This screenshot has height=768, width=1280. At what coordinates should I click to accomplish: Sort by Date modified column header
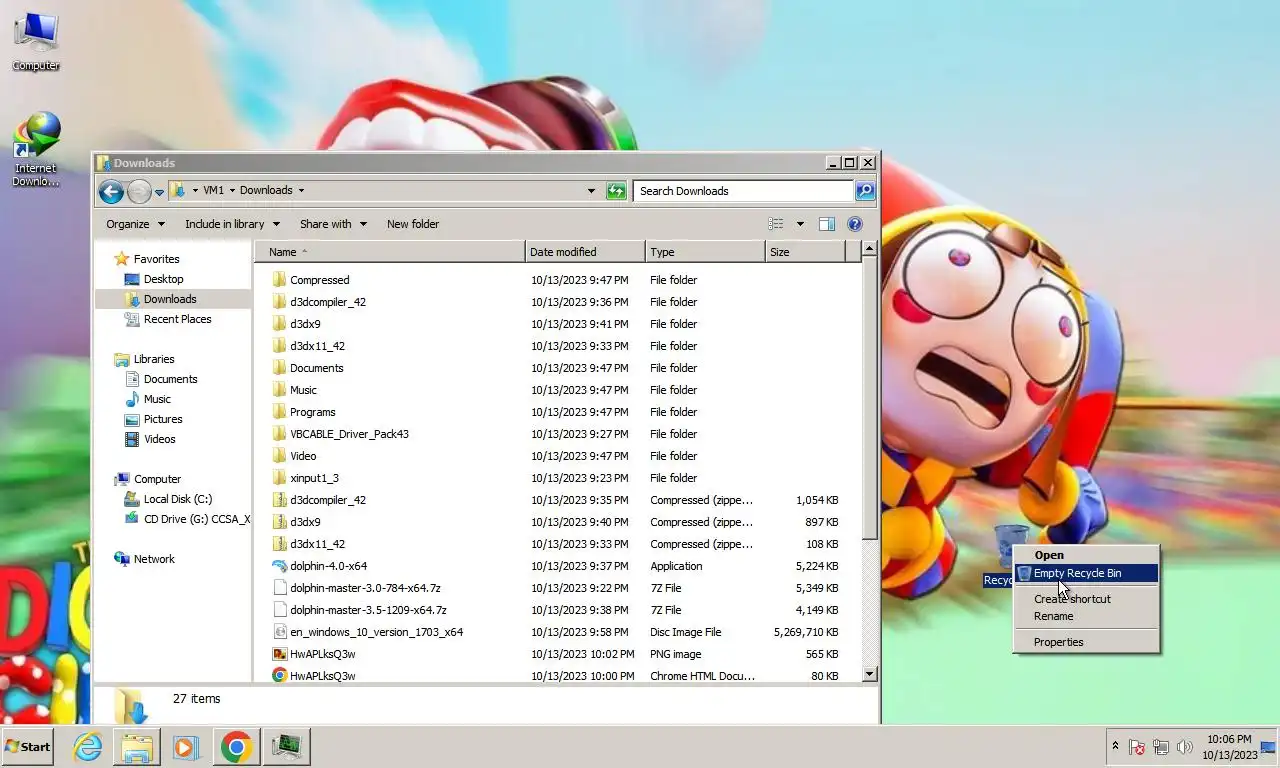[x=585, y=252]
